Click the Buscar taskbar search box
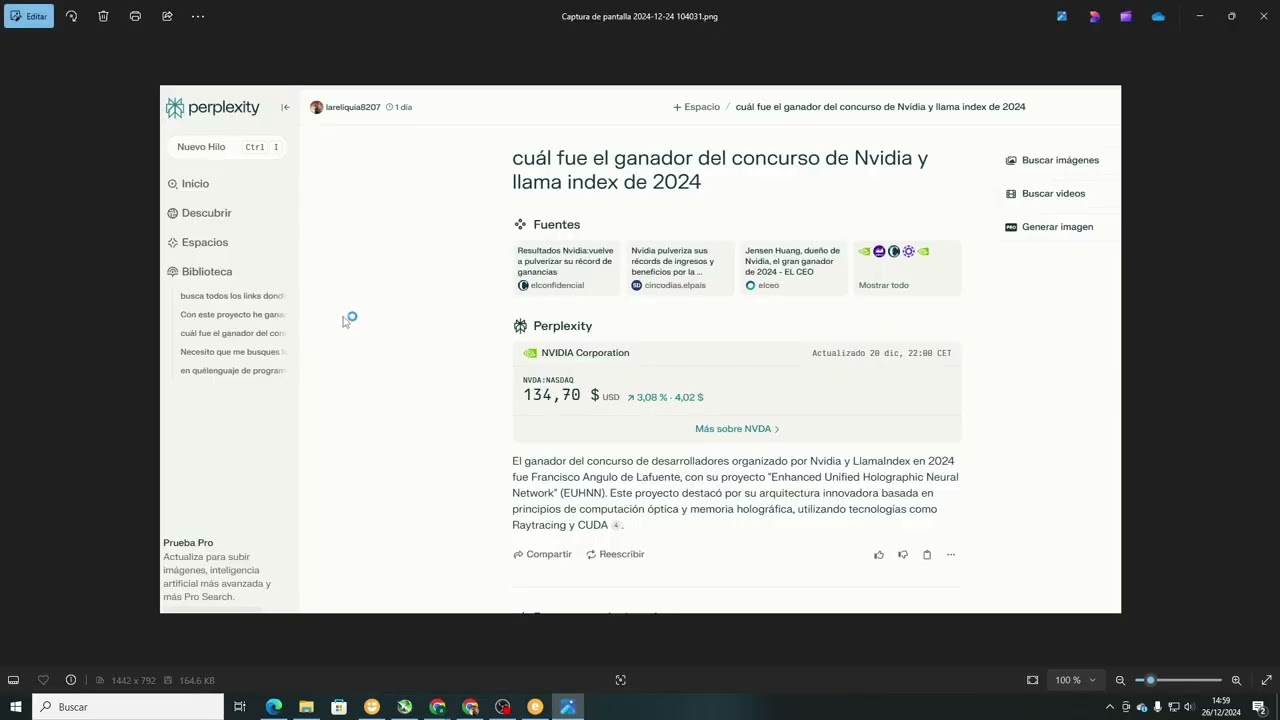1280x720 pixels. (x=127, y=707)
